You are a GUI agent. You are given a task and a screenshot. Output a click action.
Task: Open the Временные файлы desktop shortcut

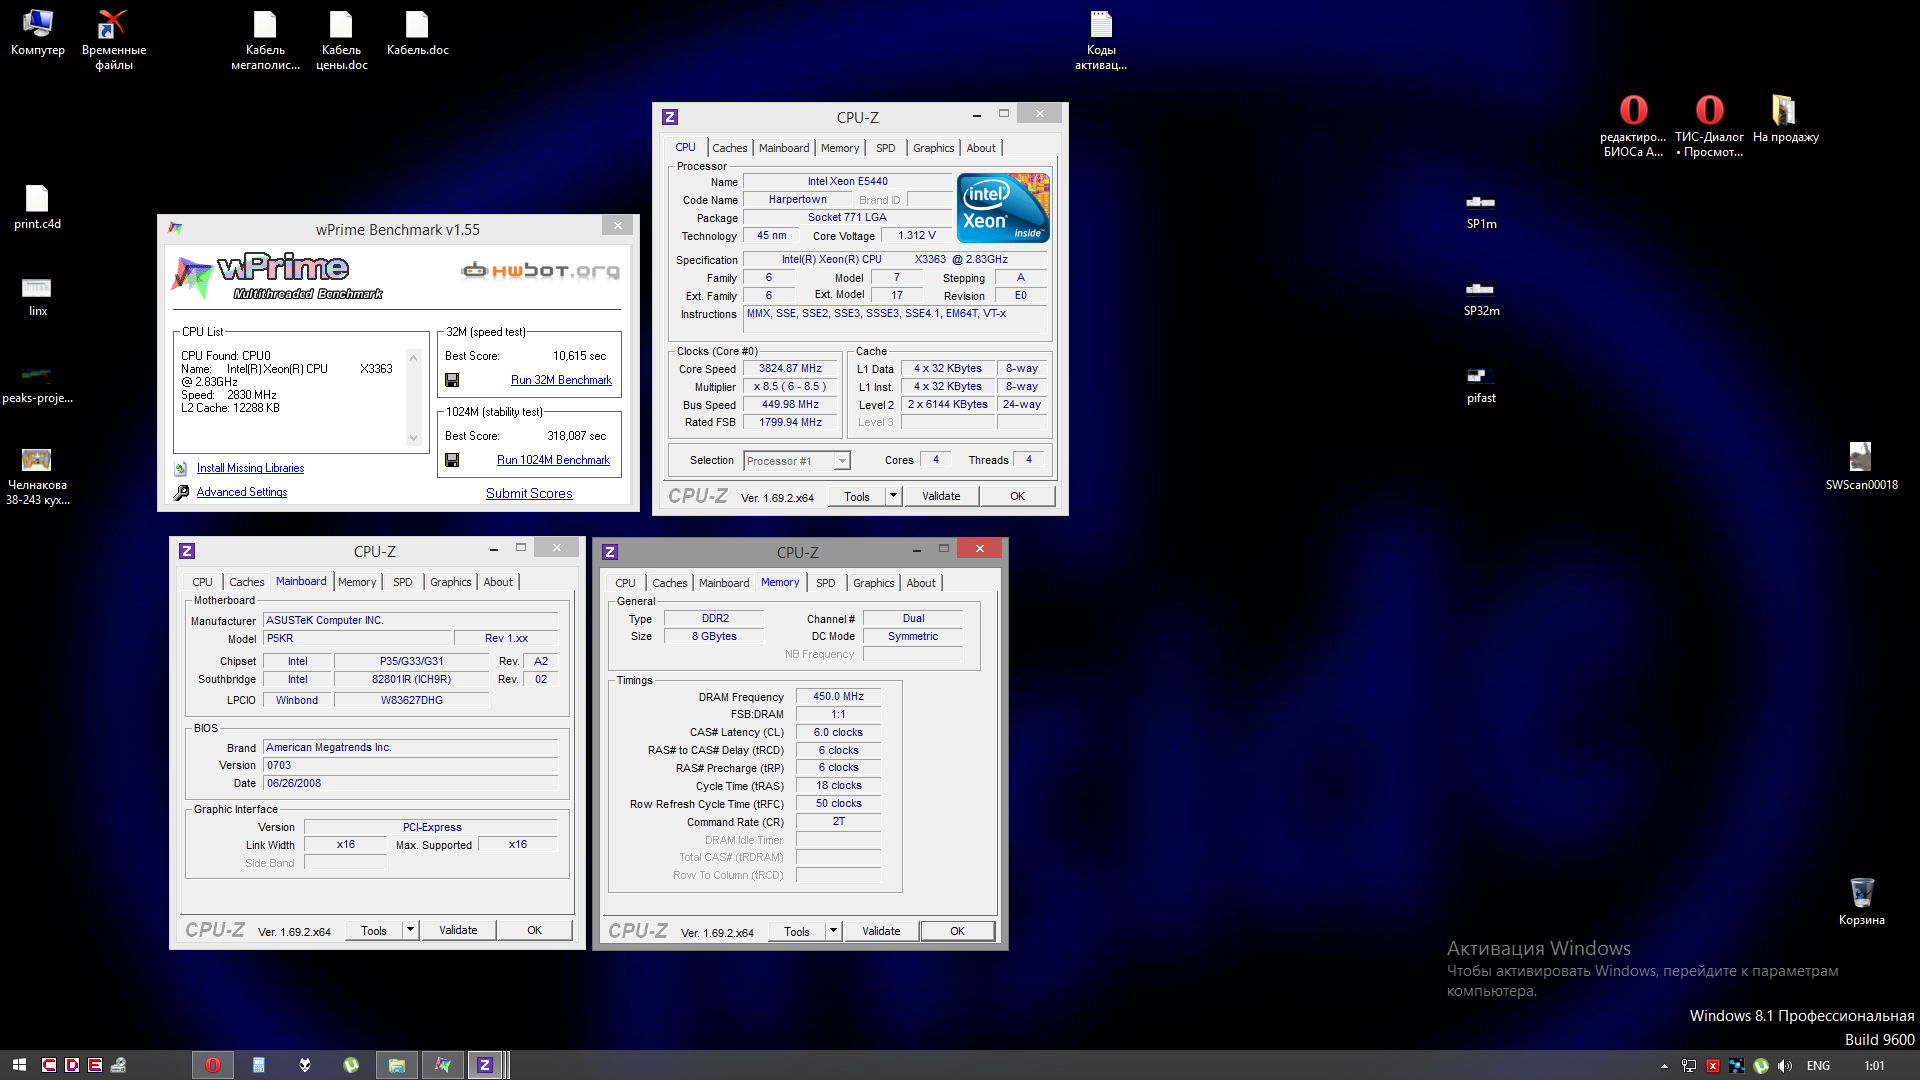pos(113,40)
